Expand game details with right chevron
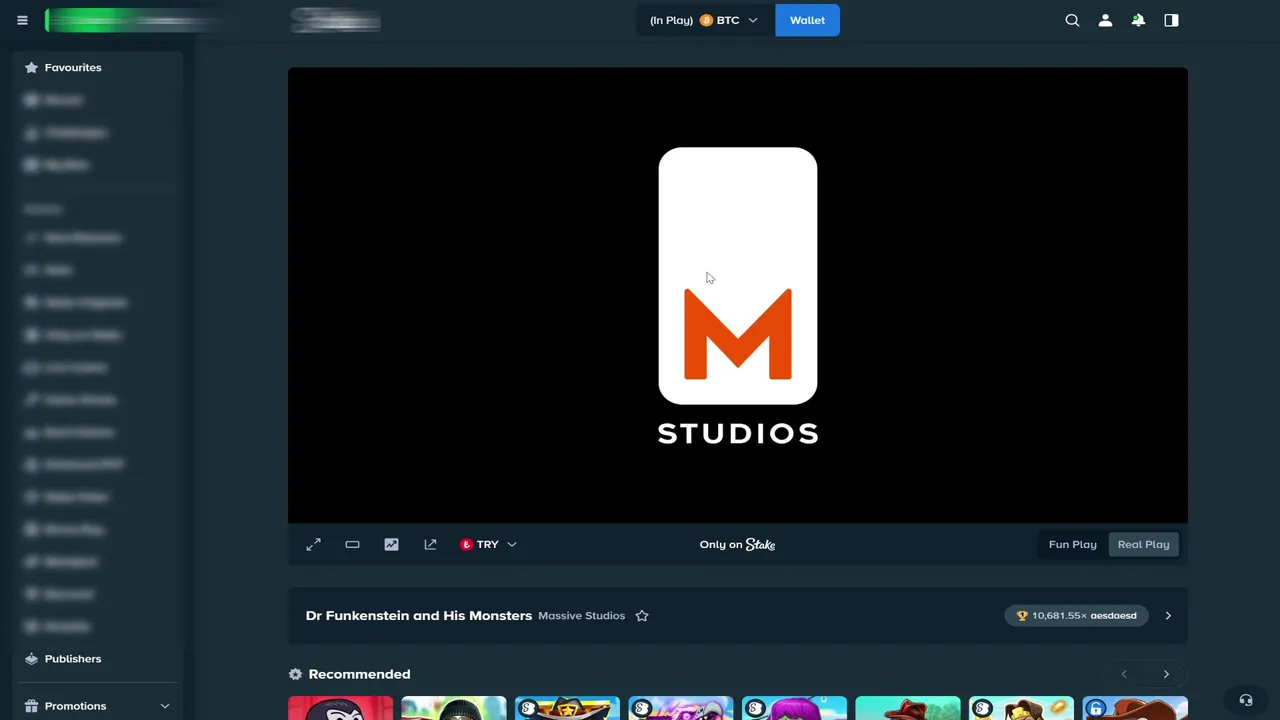The width and height of the screenshot is (1280, 720). 1168,616
